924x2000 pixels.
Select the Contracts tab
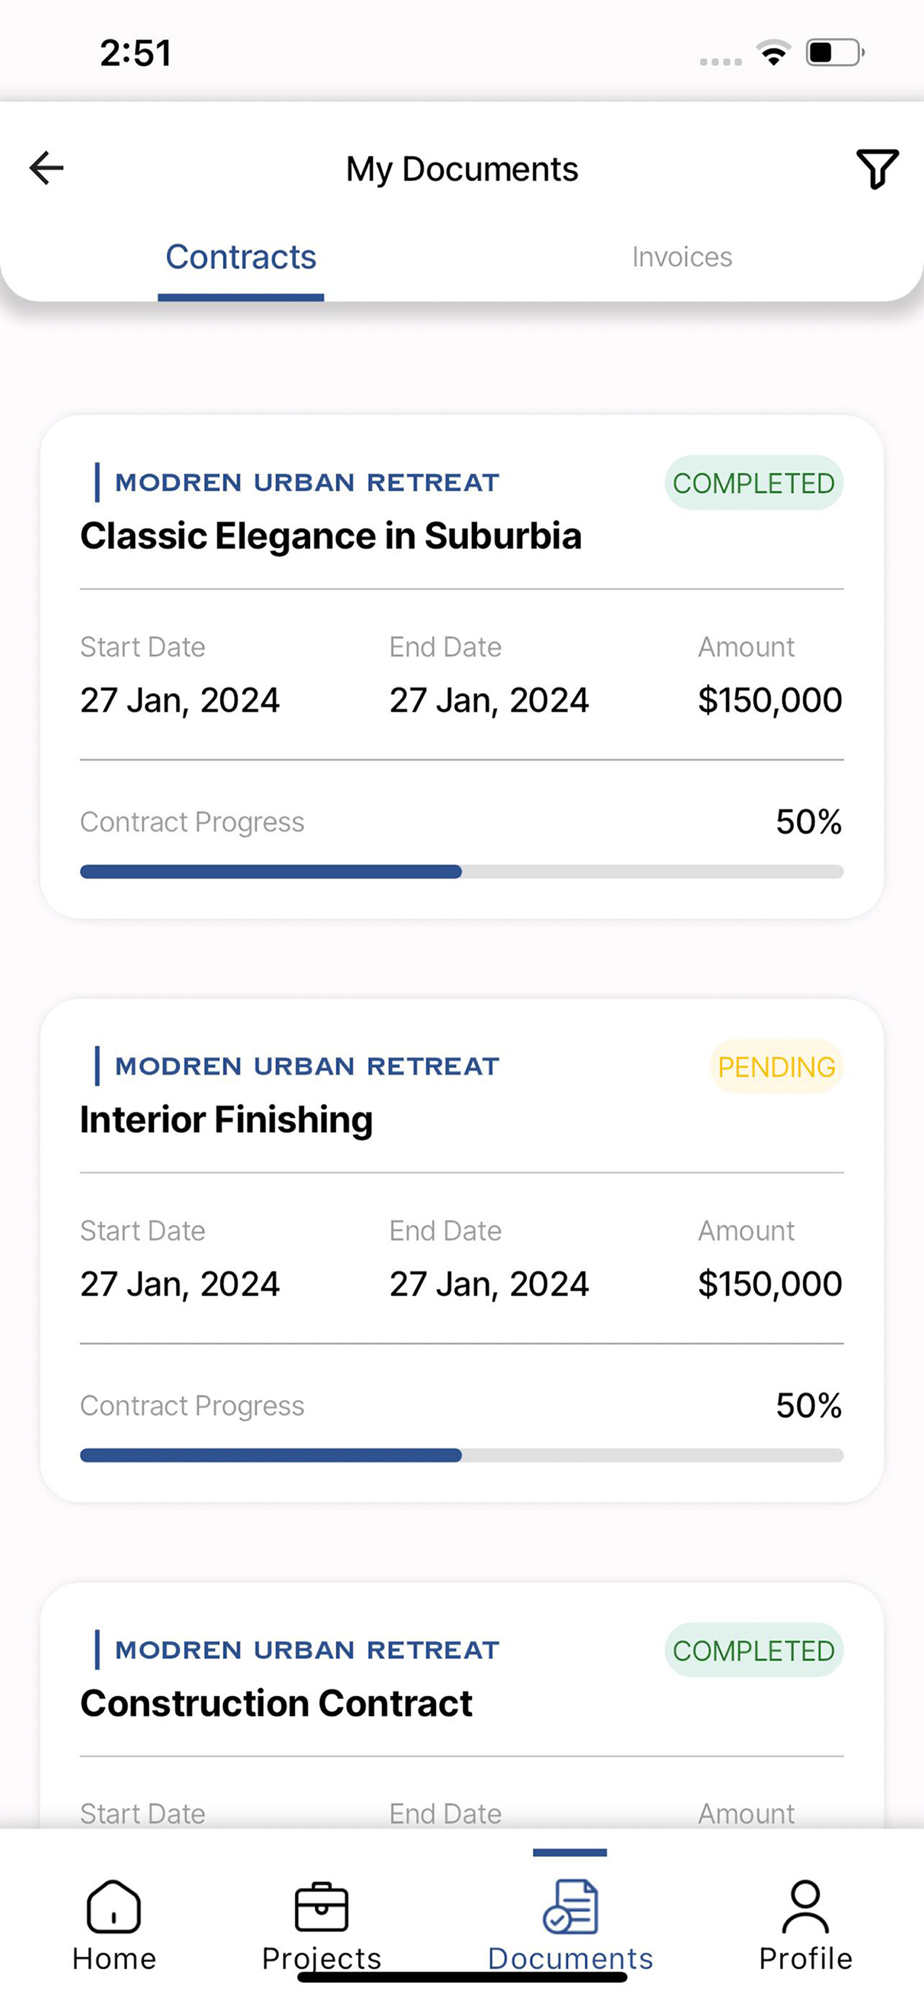click(x=241, y=257)
